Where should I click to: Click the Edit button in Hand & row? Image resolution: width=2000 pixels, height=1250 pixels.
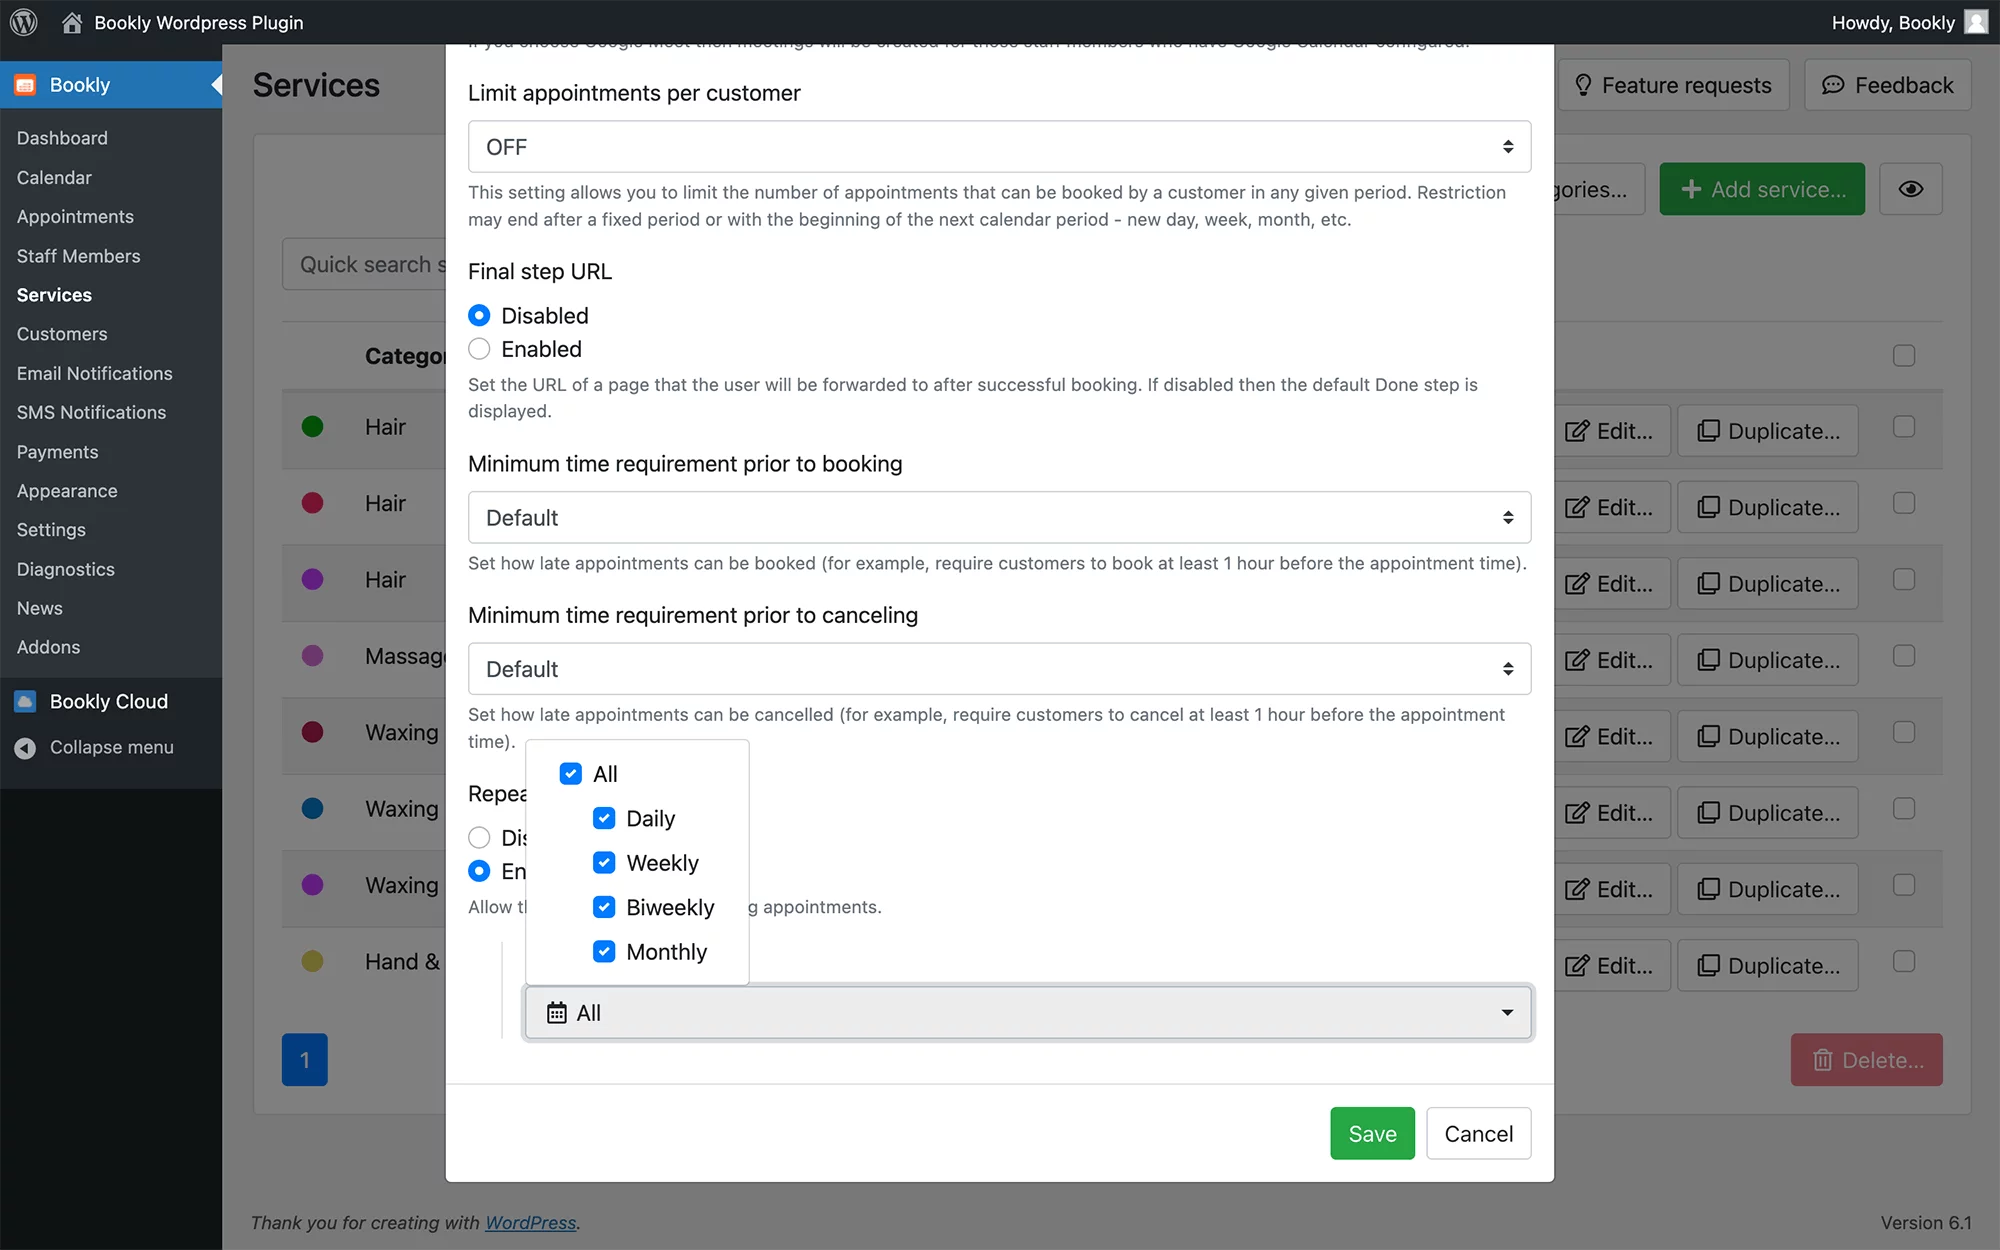click(1610, 965)
